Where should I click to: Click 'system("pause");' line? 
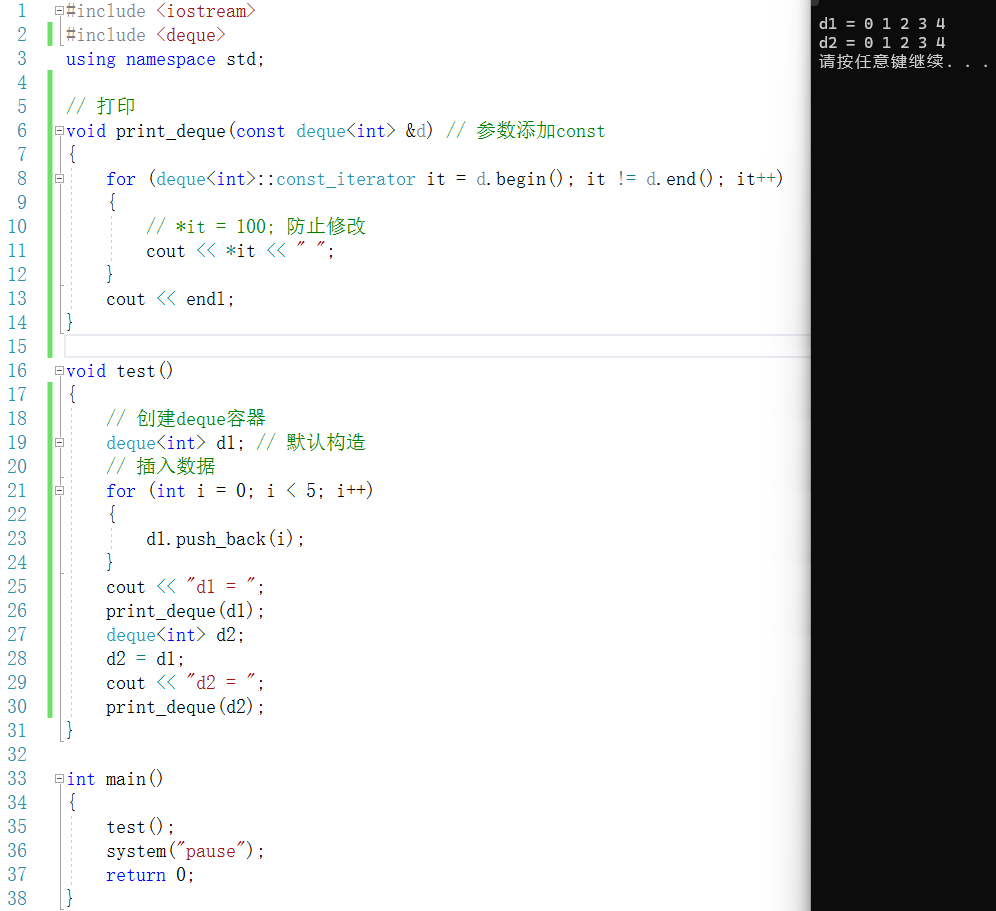point(185,851)
